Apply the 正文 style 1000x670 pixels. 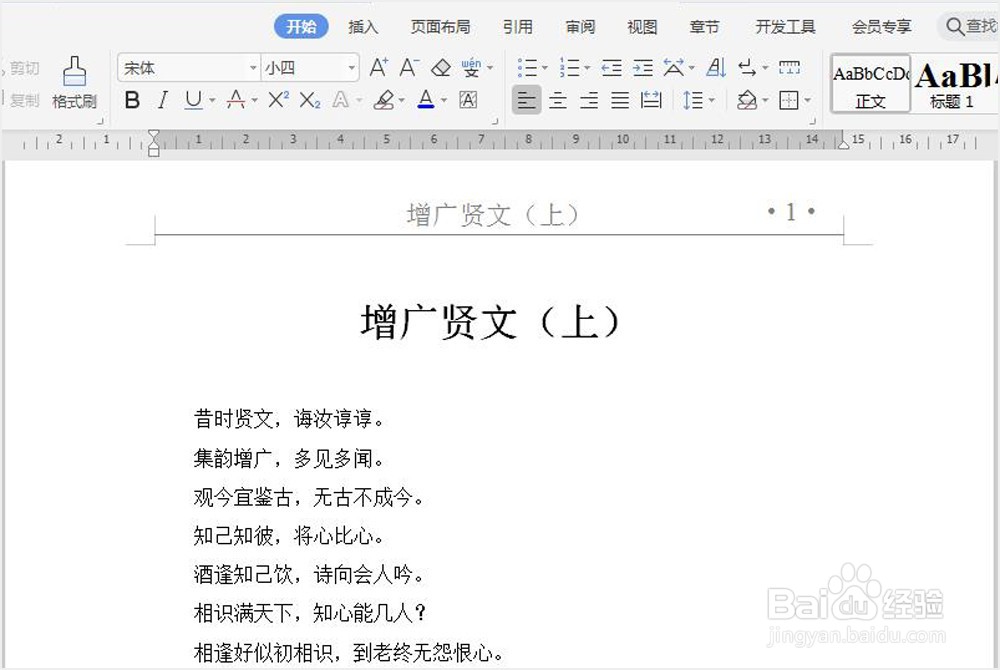tap(871, 84)
